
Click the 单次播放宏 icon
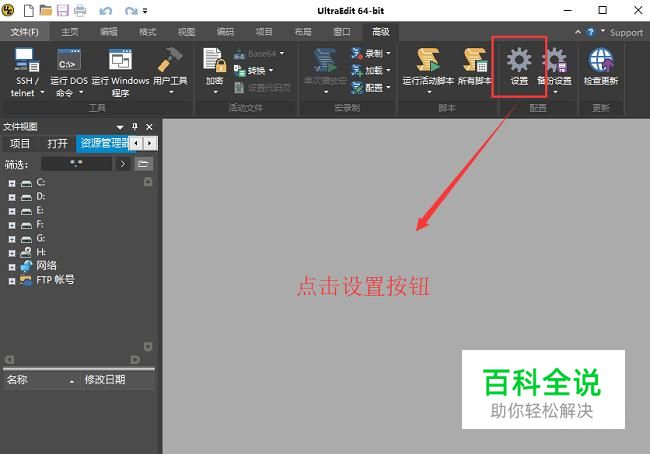point(325,61)
